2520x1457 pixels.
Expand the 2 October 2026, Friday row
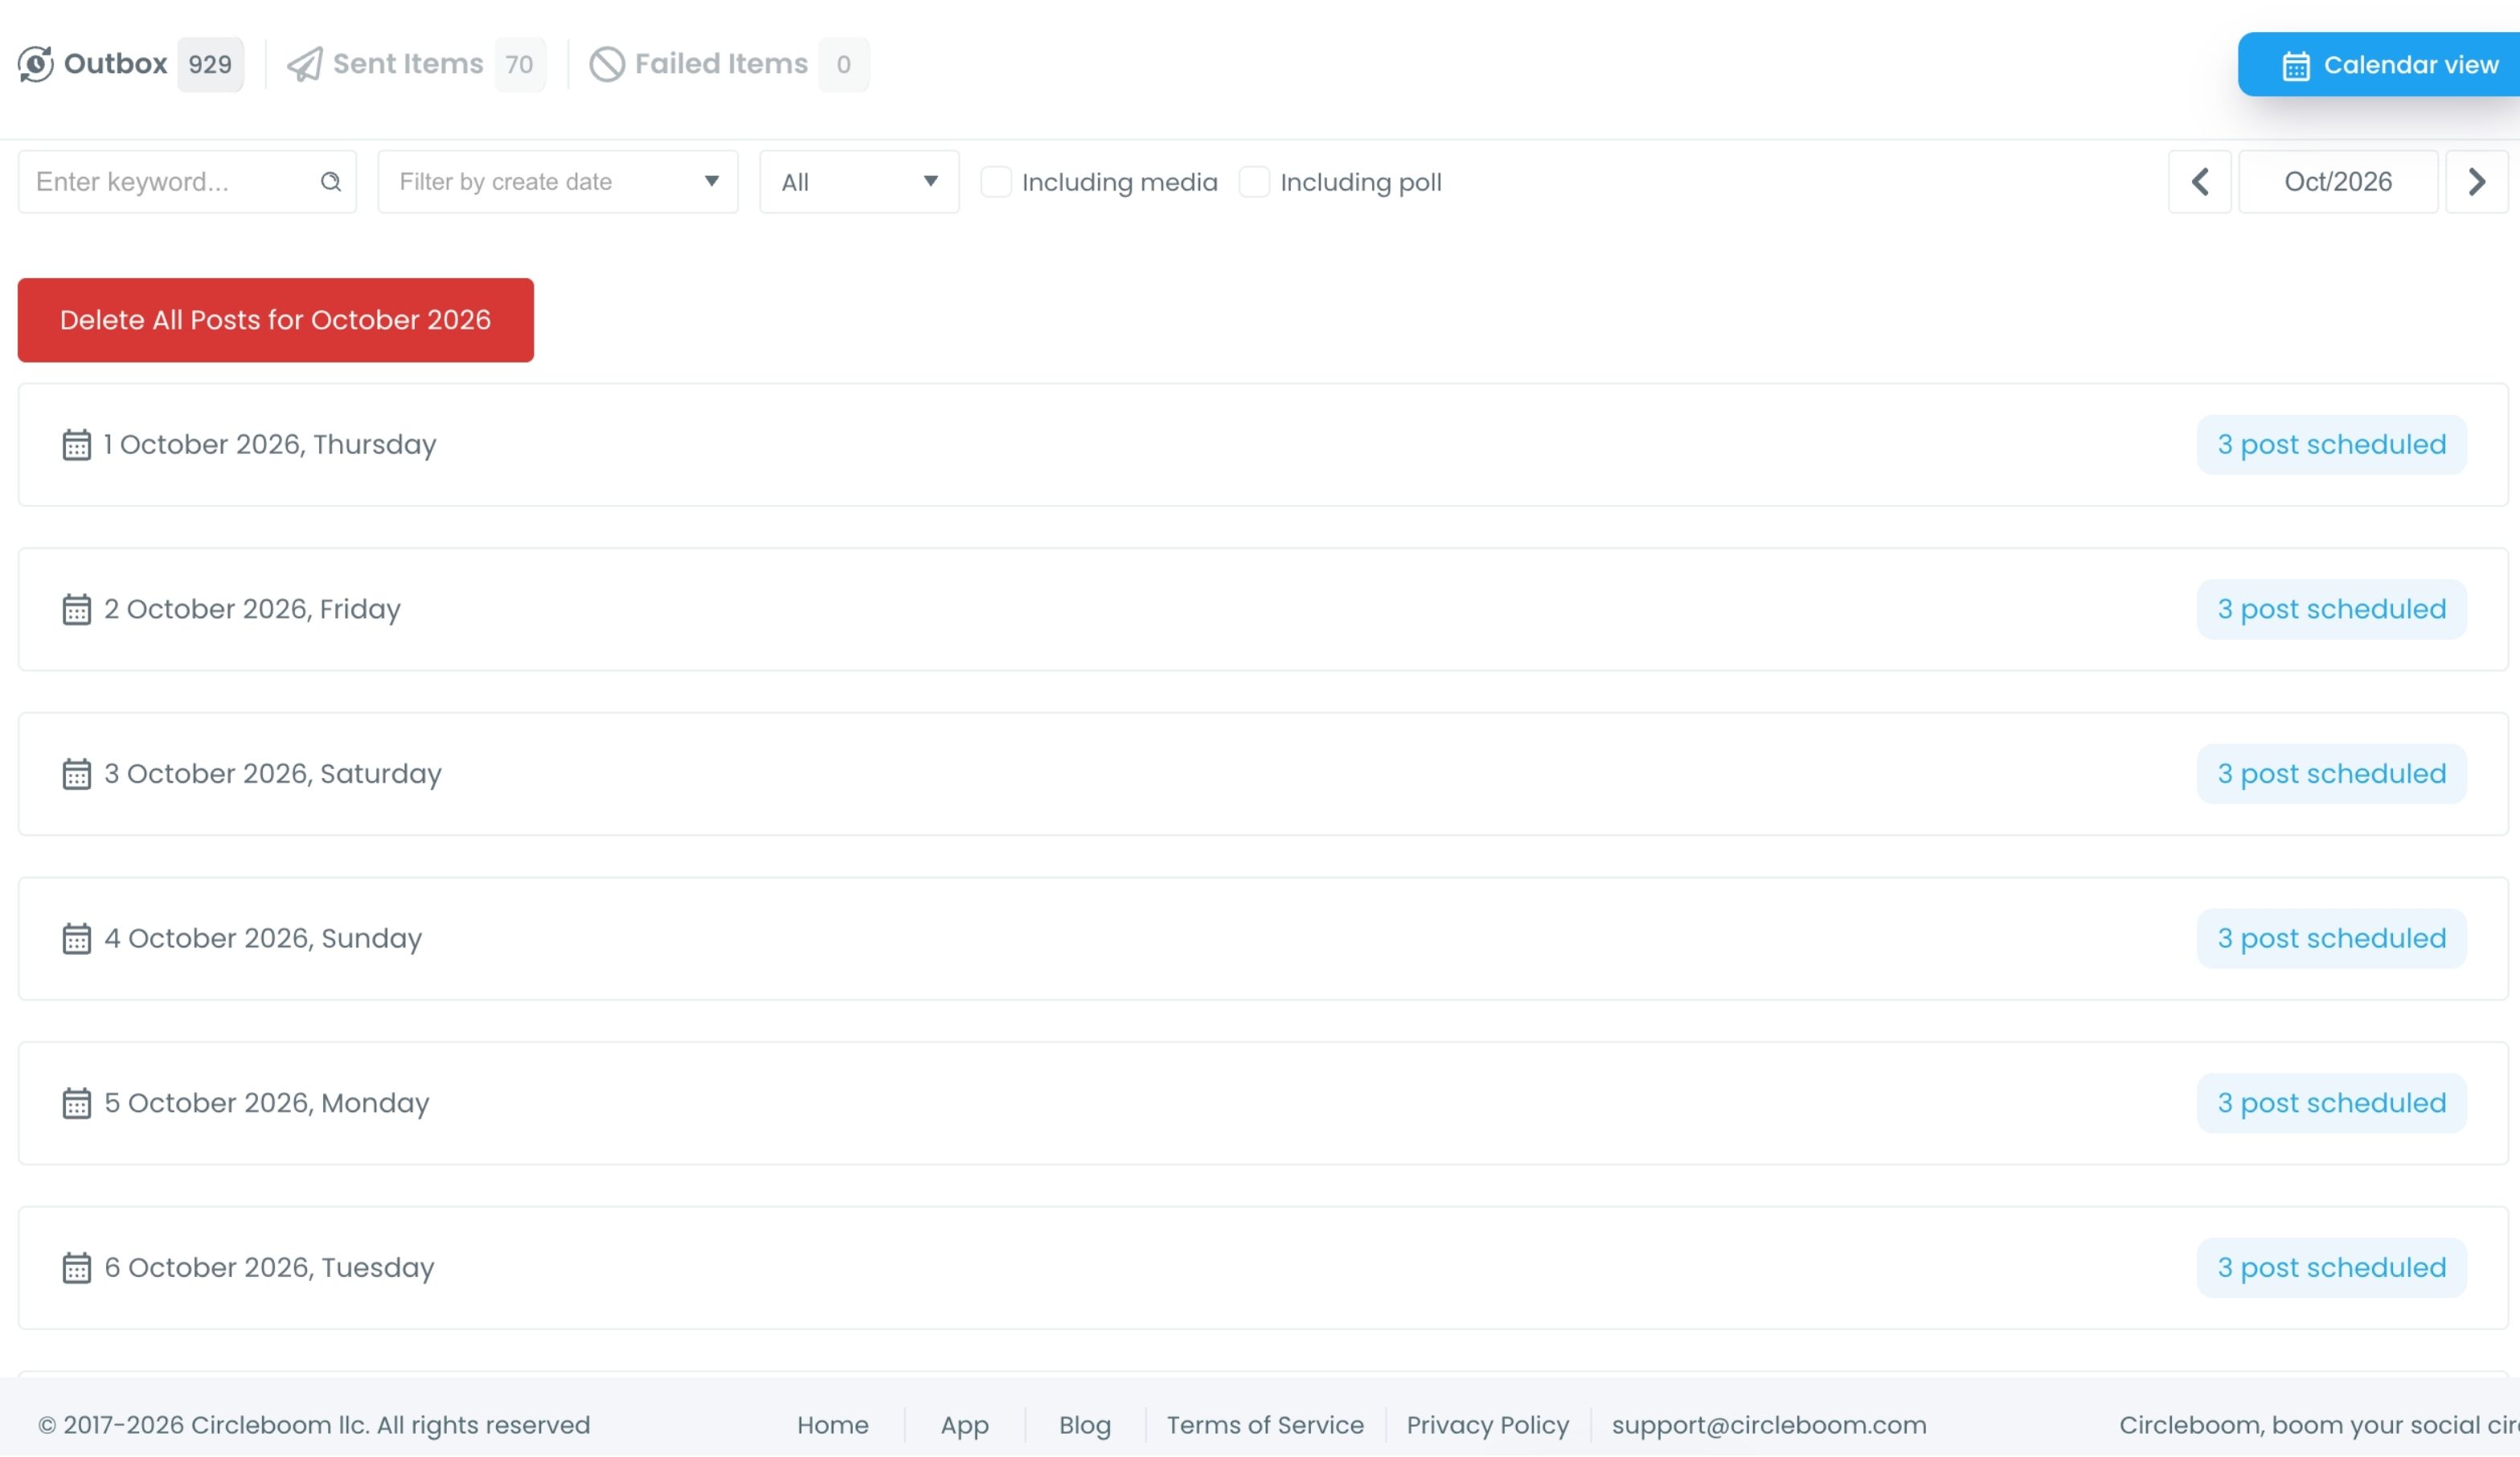1263,610
